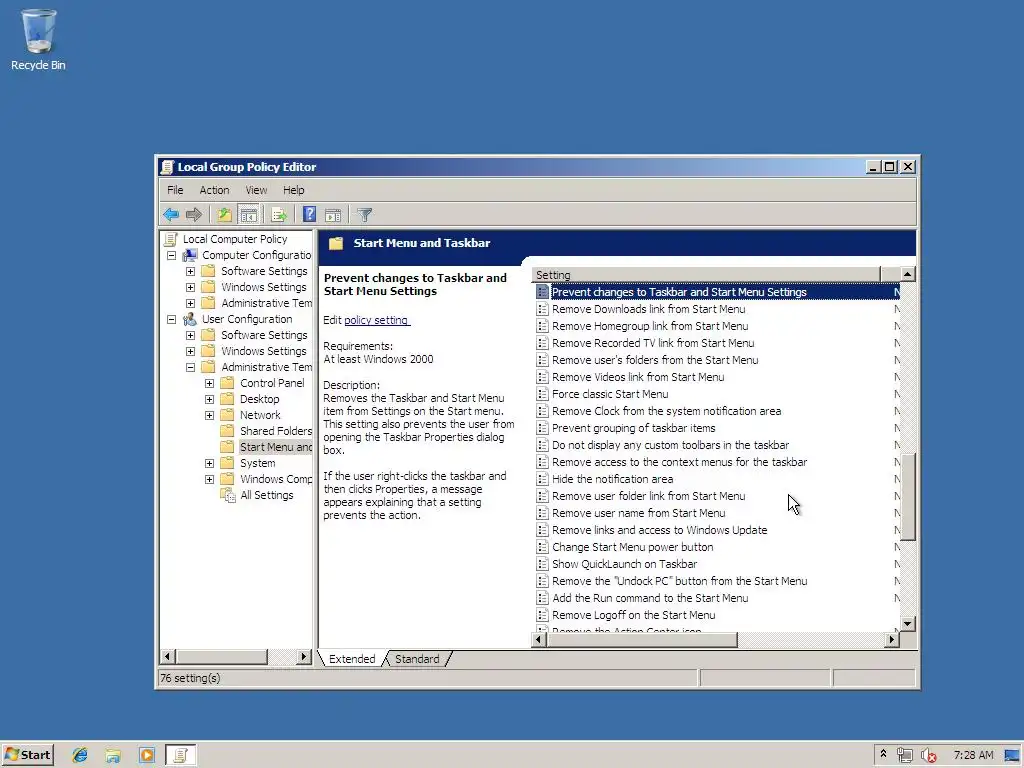Click the 'policy setting' edit link

coord(376,320)
